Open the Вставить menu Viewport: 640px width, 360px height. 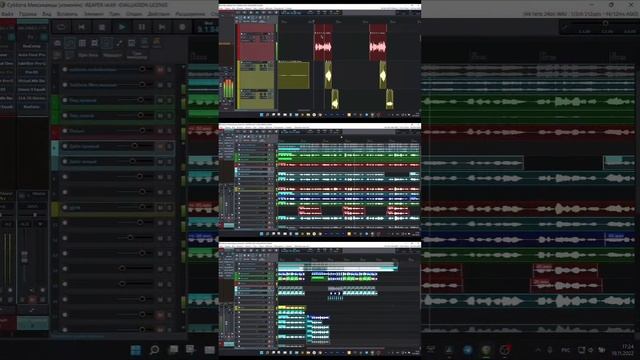tap(67, 14)
